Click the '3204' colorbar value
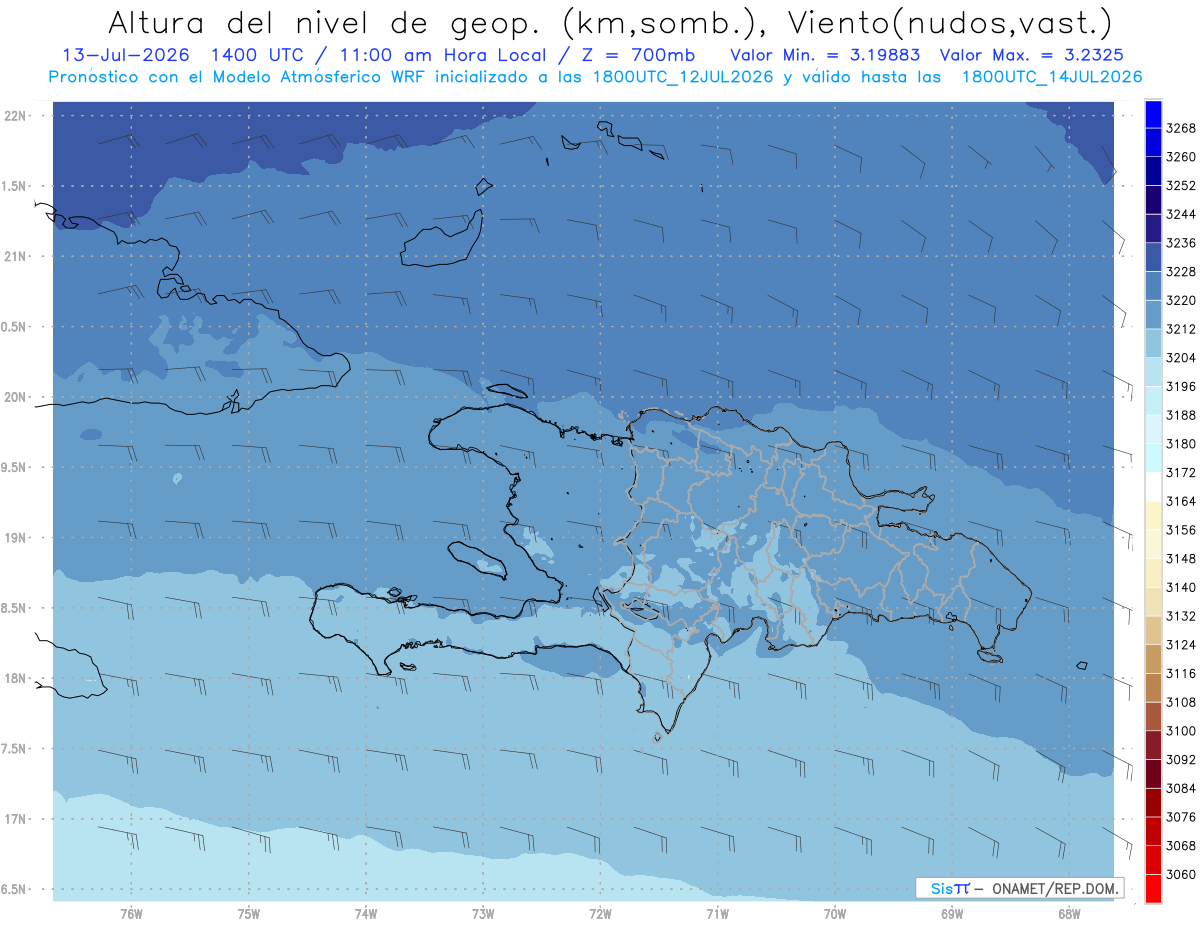This screenshot has height=927, width=1200. point(1181,358)
